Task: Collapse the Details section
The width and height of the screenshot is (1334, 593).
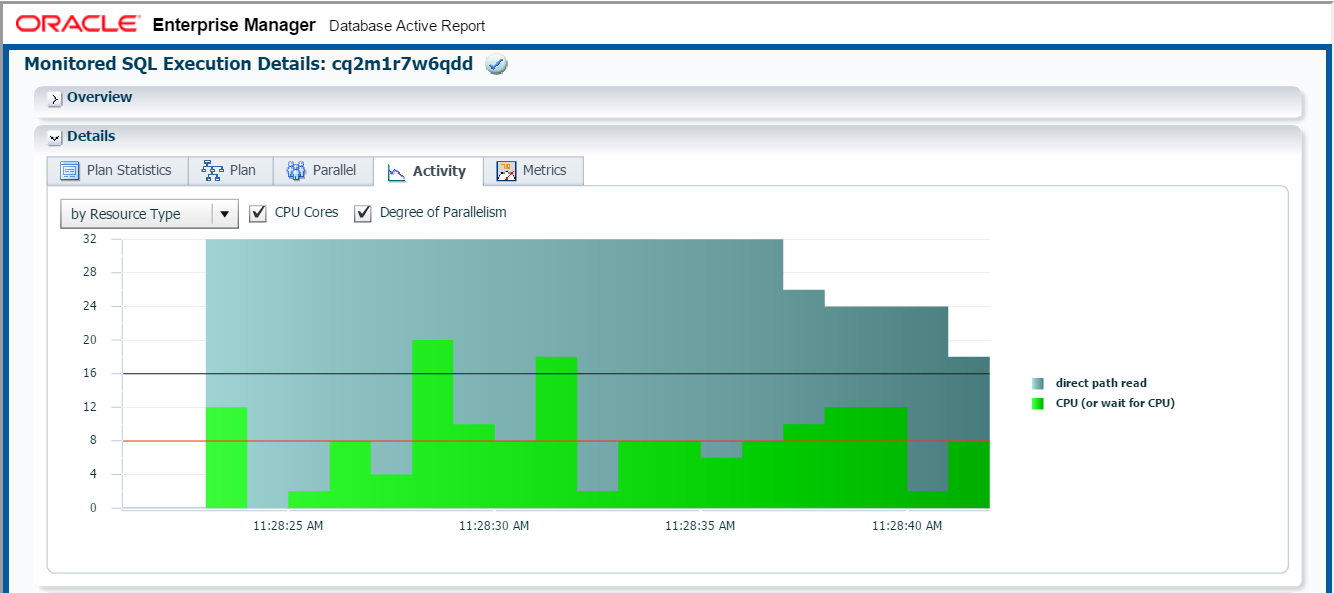Action: tap(56, 138)
